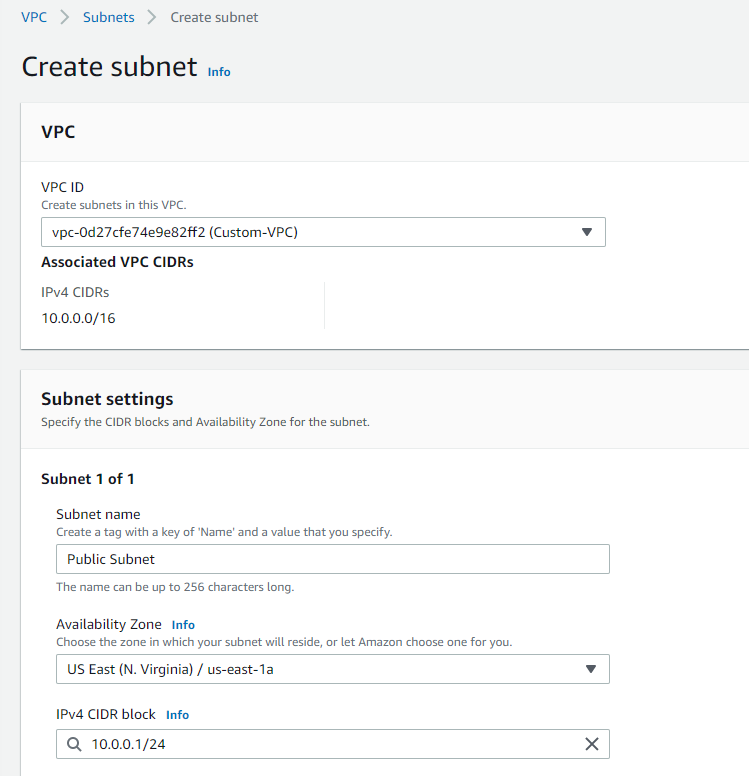Focus the Subnet name input containing Public Subnet

pos(333,559)
